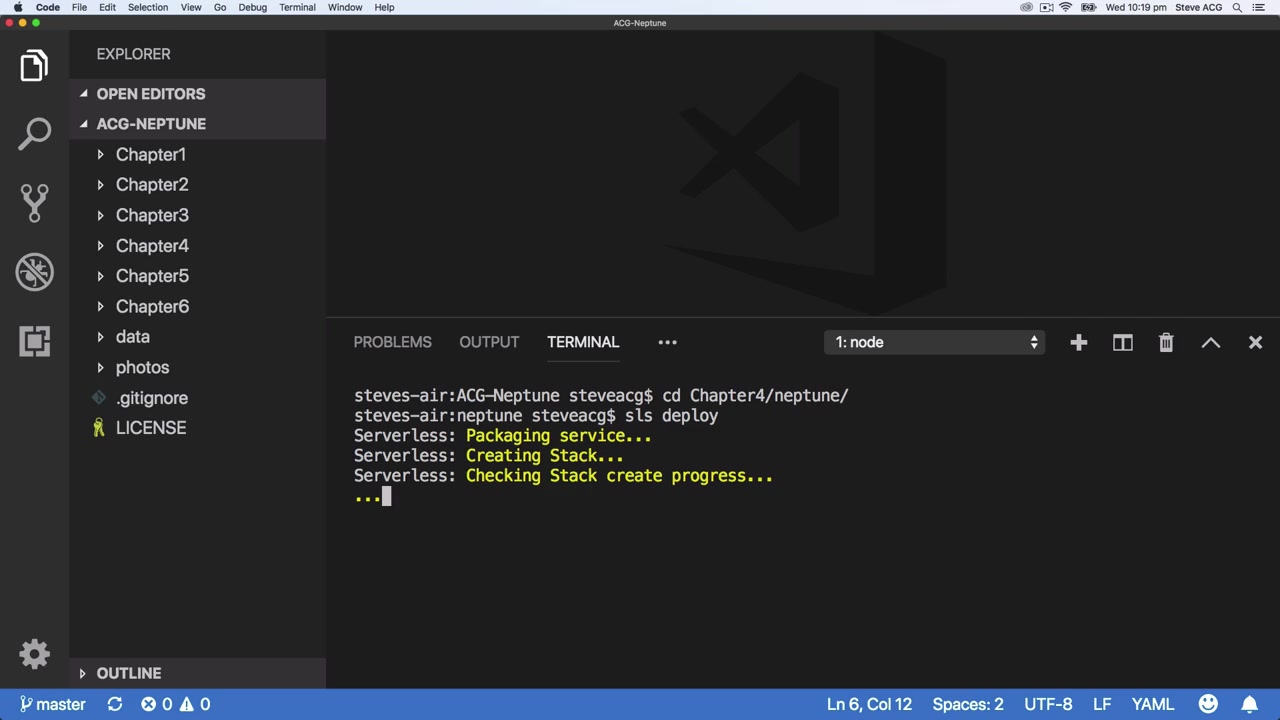
Task: Switch to the PROBLEMS tab
Action: pyautogui.click(x=392, y=342)
